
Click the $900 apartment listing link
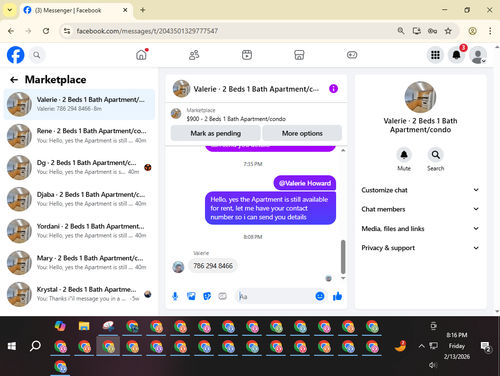coord(236,119)
